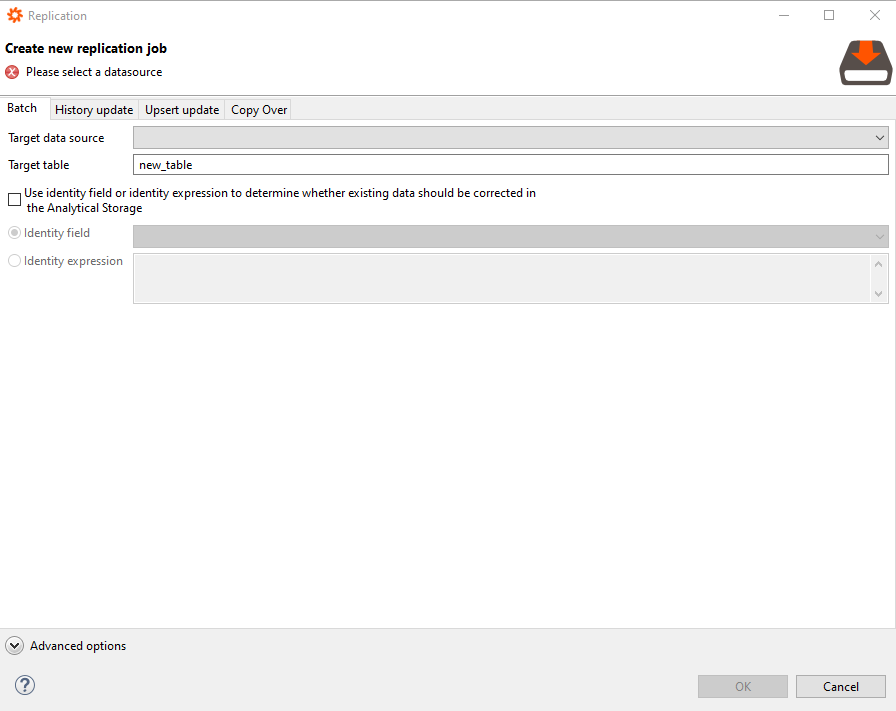Select the Identity field radio button

tap(14, 233)
